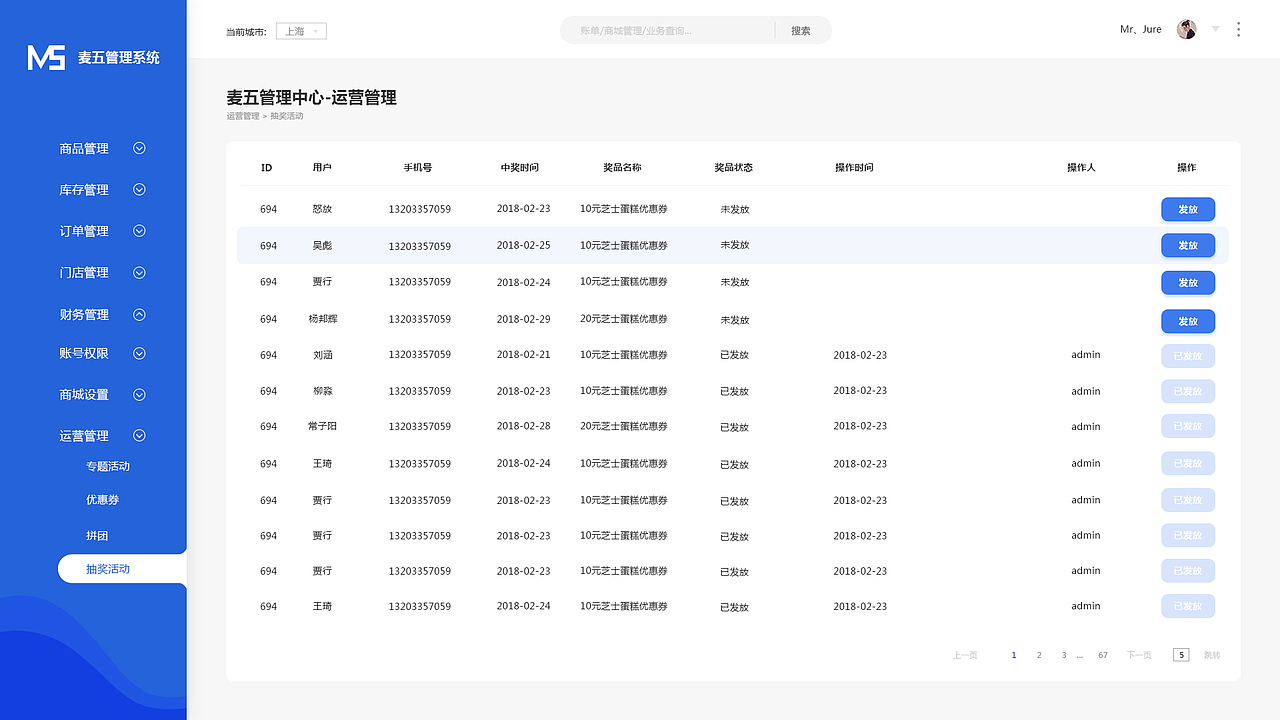This screenshot has width=1280, height=720.
Task: Click the 奖品状态 column header
Action: [x=733, y=167]
